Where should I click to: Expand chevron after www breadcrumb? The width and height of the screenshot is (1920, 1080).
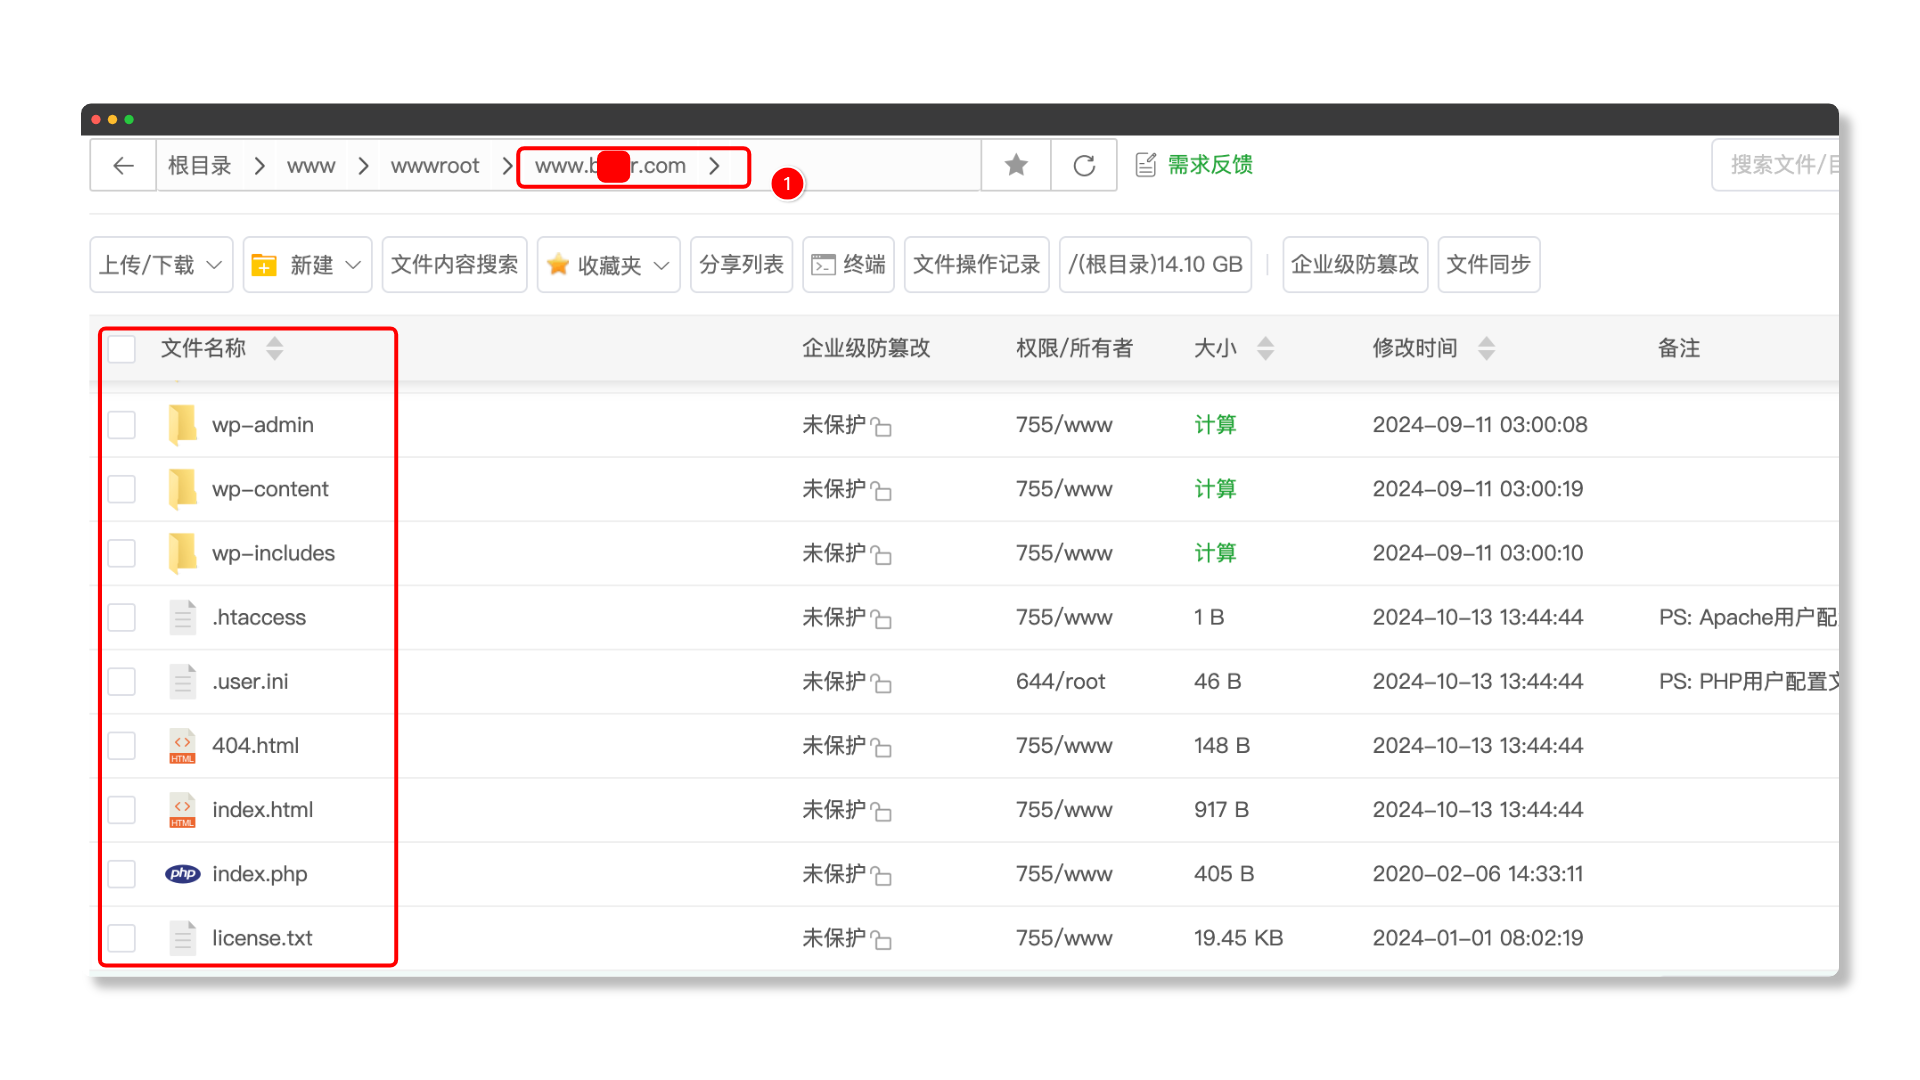(363, 166)
